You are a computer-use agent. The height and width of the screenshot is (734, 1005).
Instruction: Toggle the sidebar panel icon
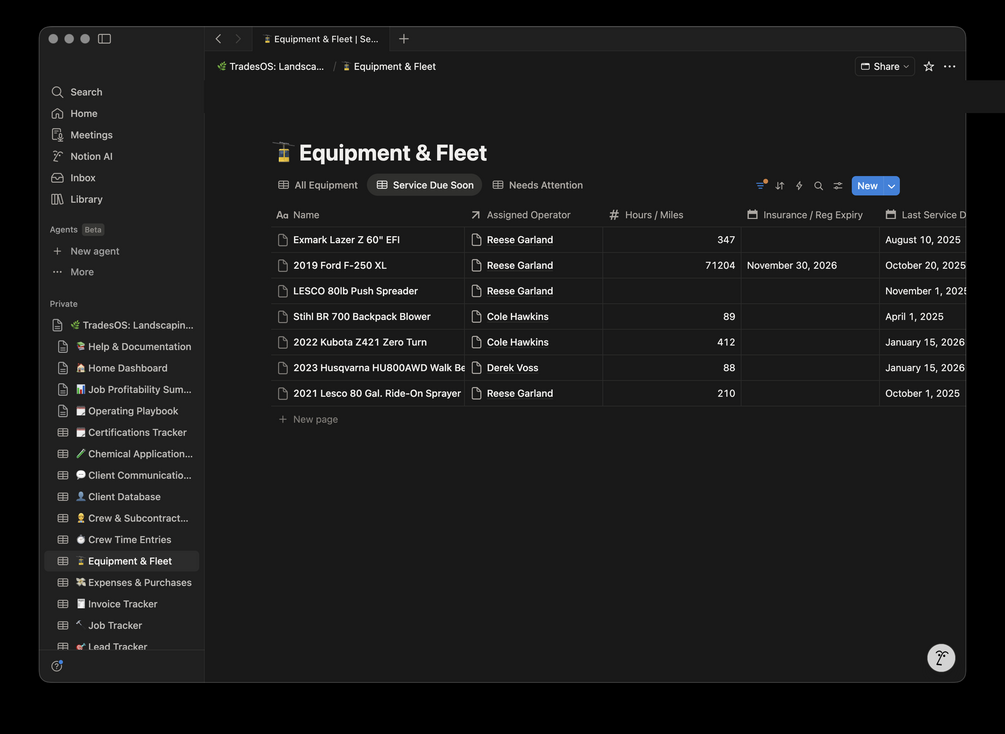point(104,39)
